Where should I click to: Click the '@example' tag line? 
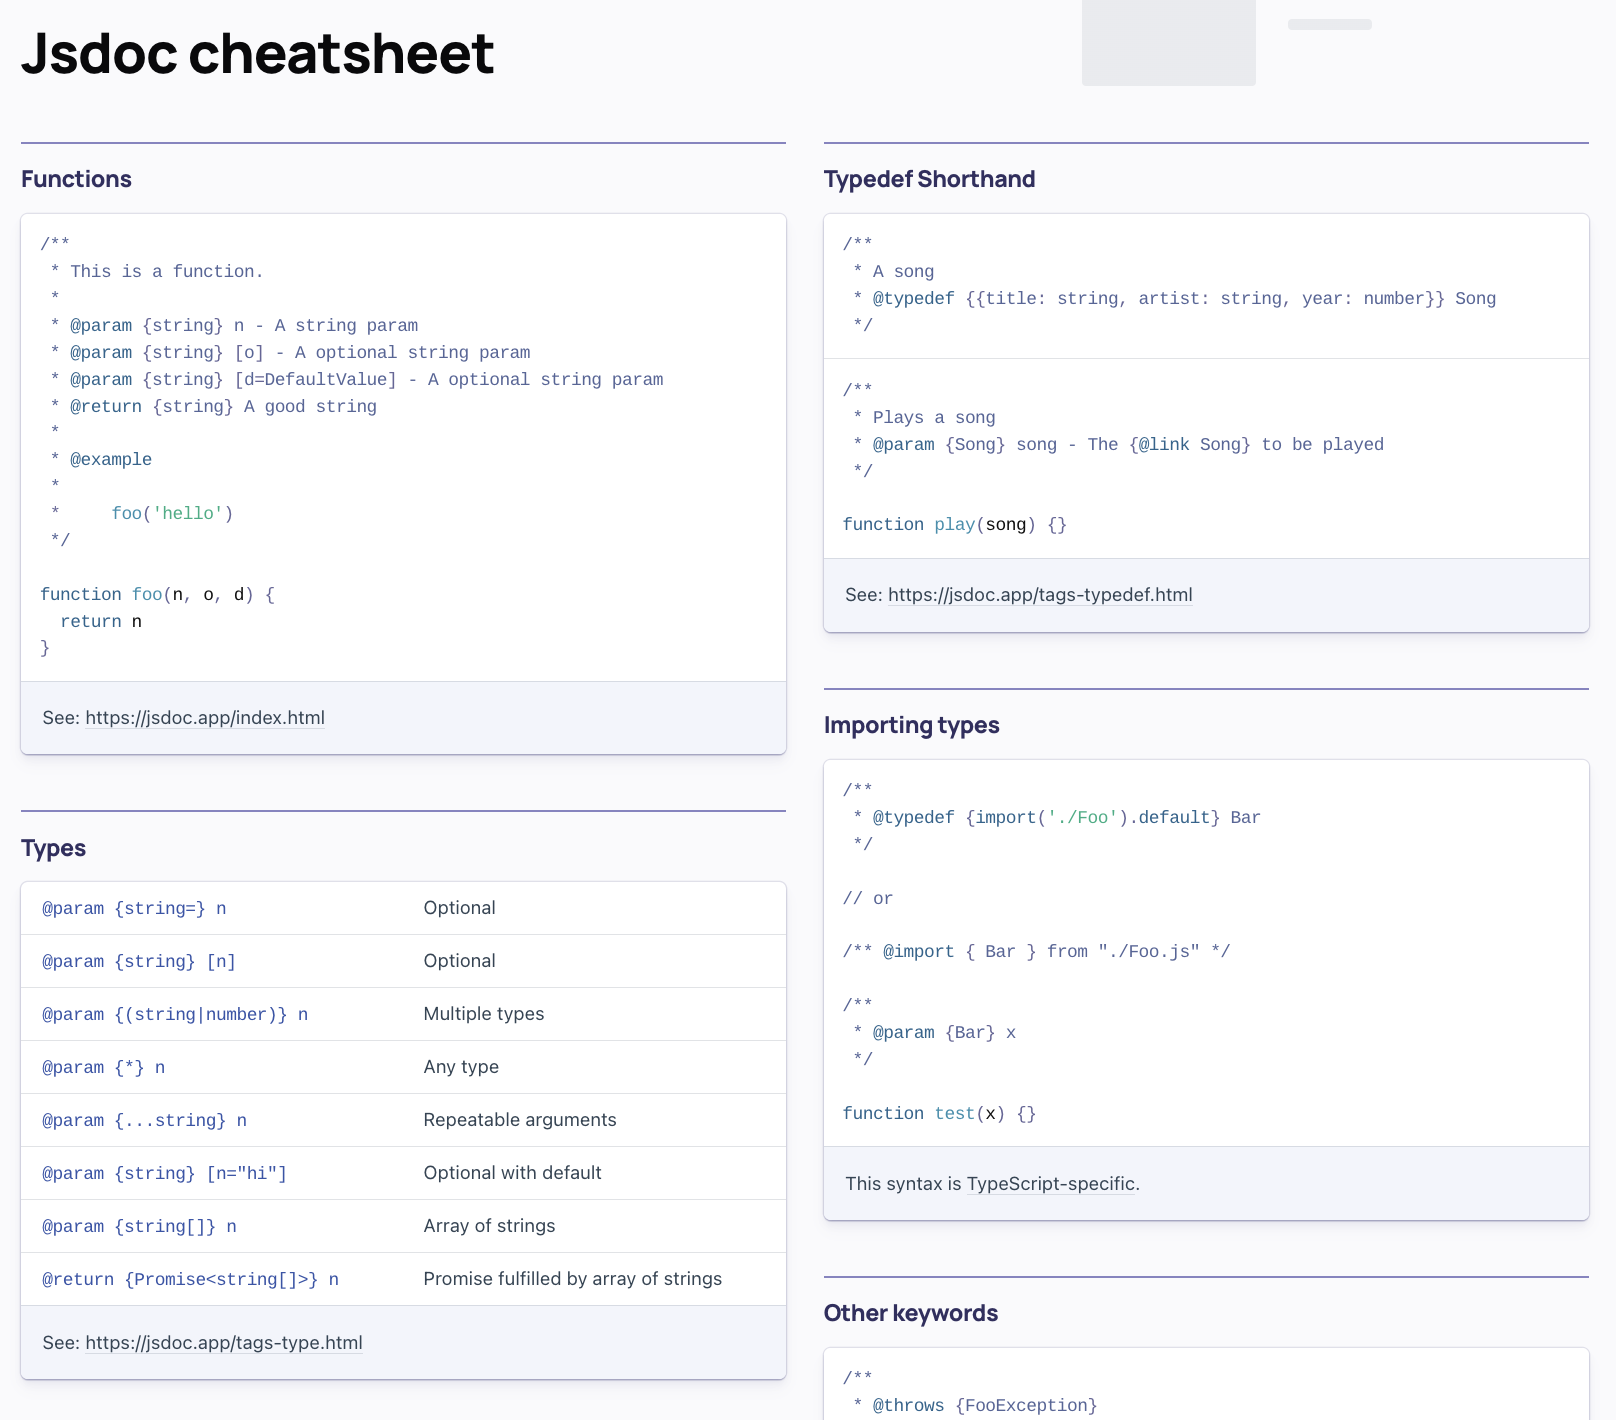101,460
